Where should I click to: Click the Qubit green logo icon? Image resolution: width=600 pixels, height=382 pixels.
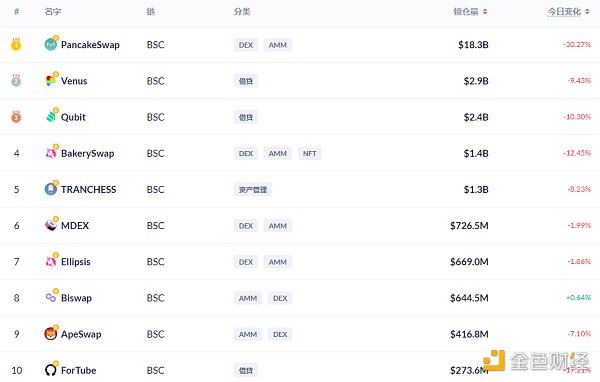(51, 117)
